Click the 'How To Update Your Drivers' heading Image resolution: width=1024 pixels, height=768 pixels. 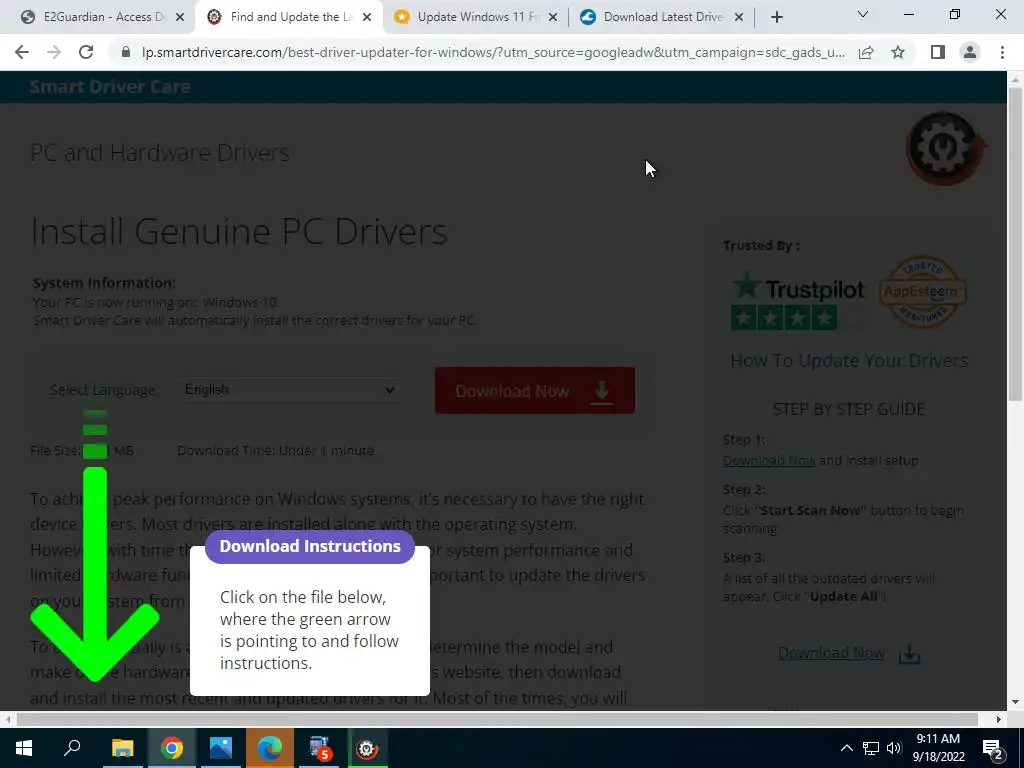point(849,360)
